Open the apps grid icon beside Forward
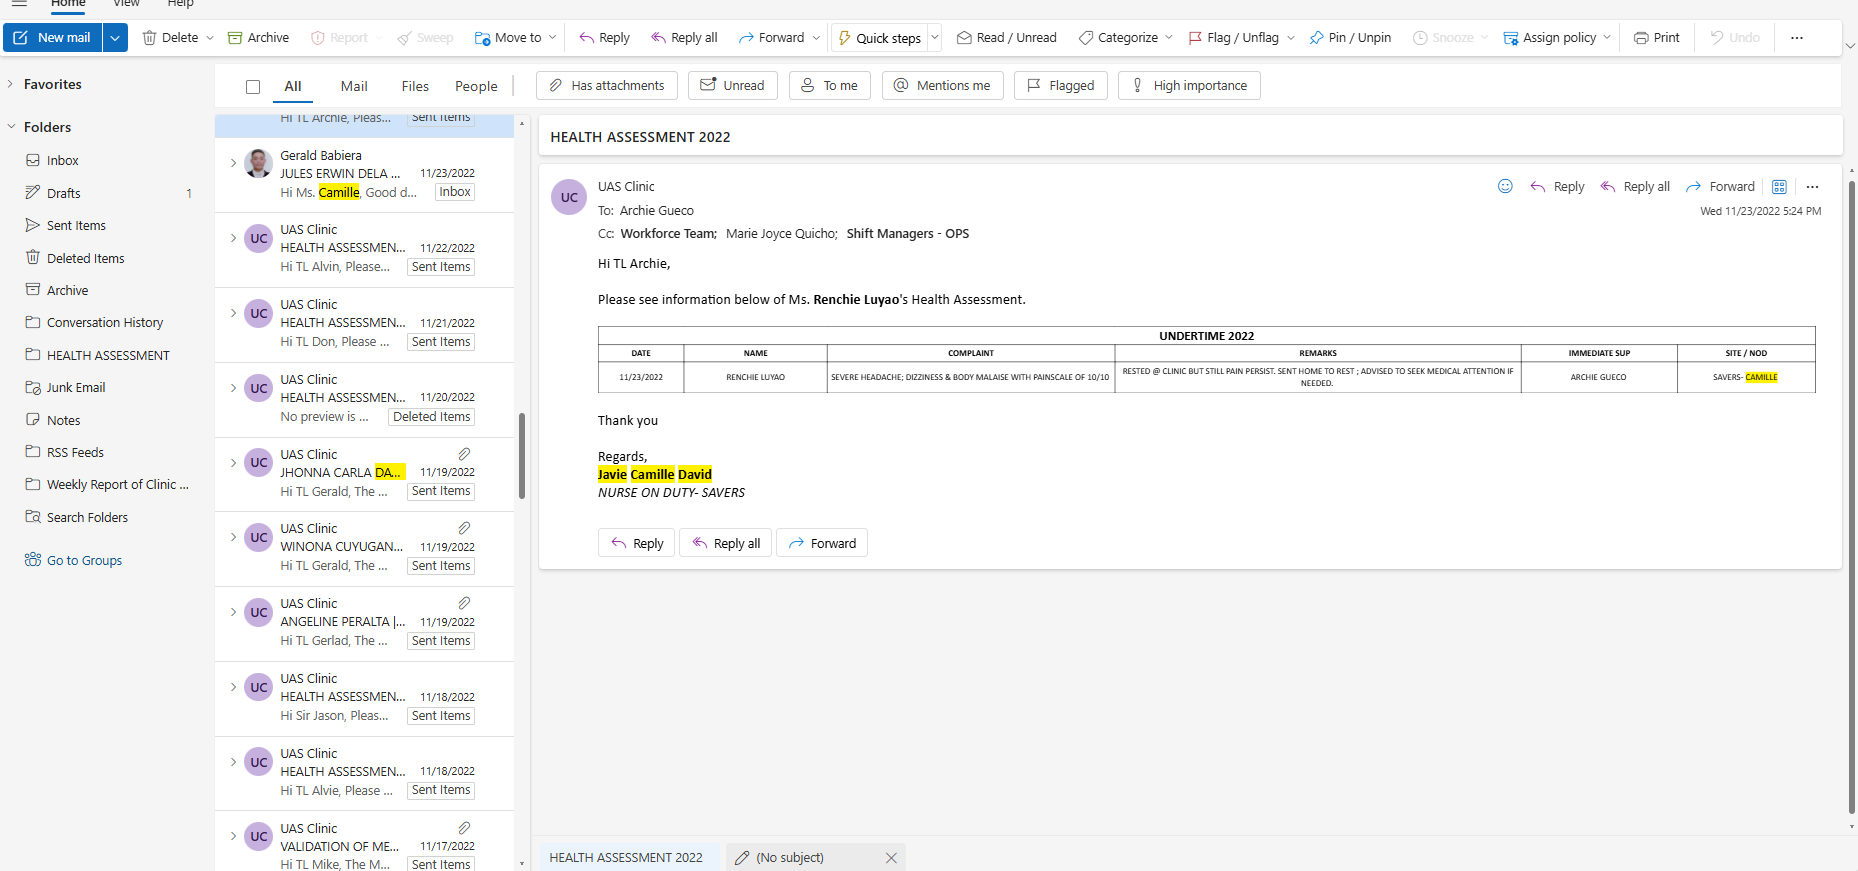This screenshot has width=1858, height=871. click(1779, 187)
